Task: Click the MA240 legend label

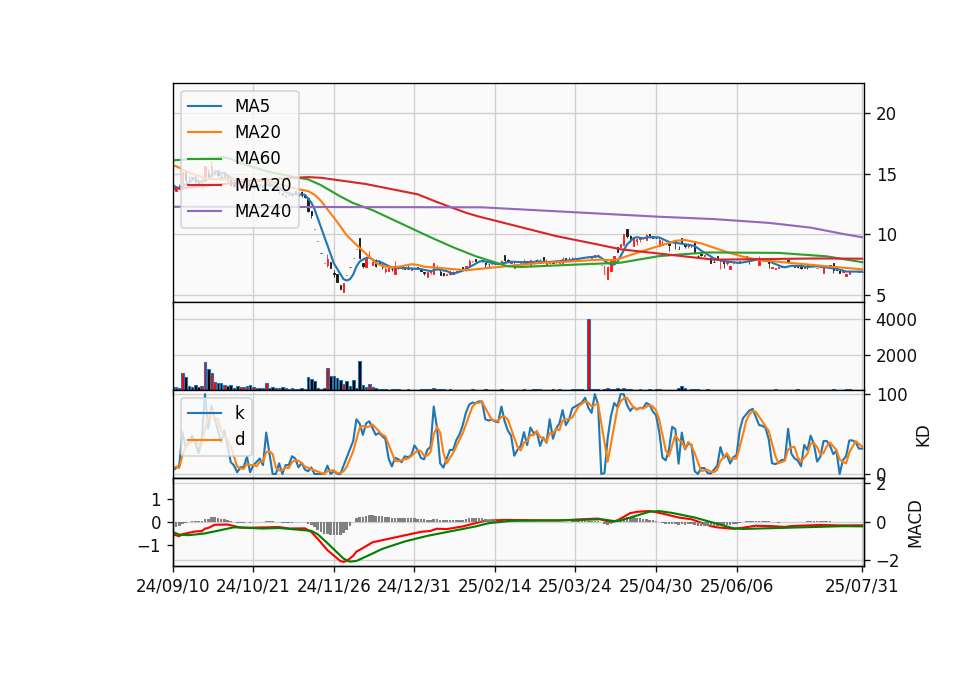Action: tap(263, 211)
